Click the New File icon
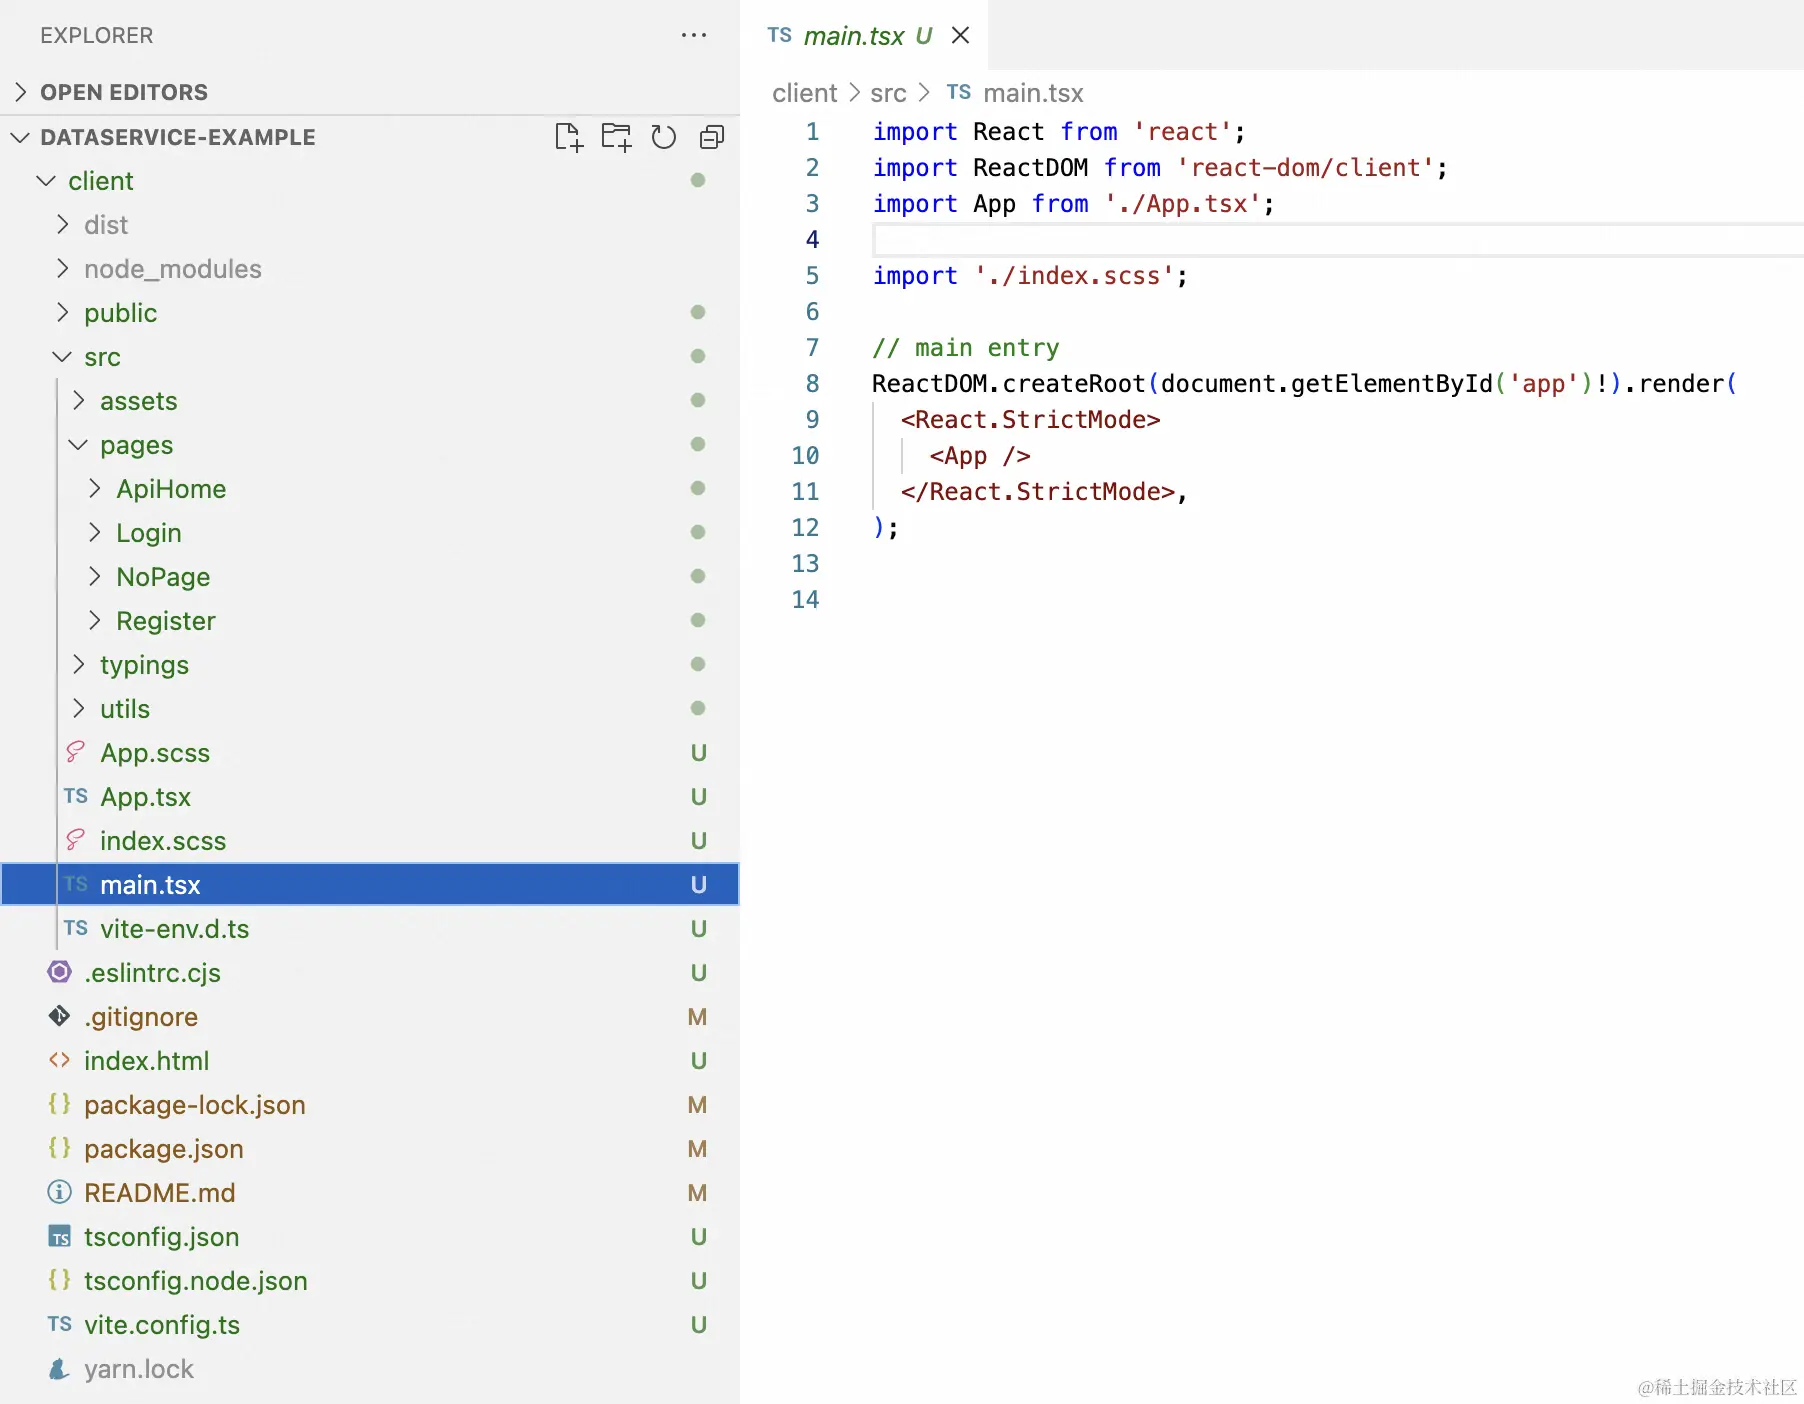Screen dimensions: 1804x1404 568,137
